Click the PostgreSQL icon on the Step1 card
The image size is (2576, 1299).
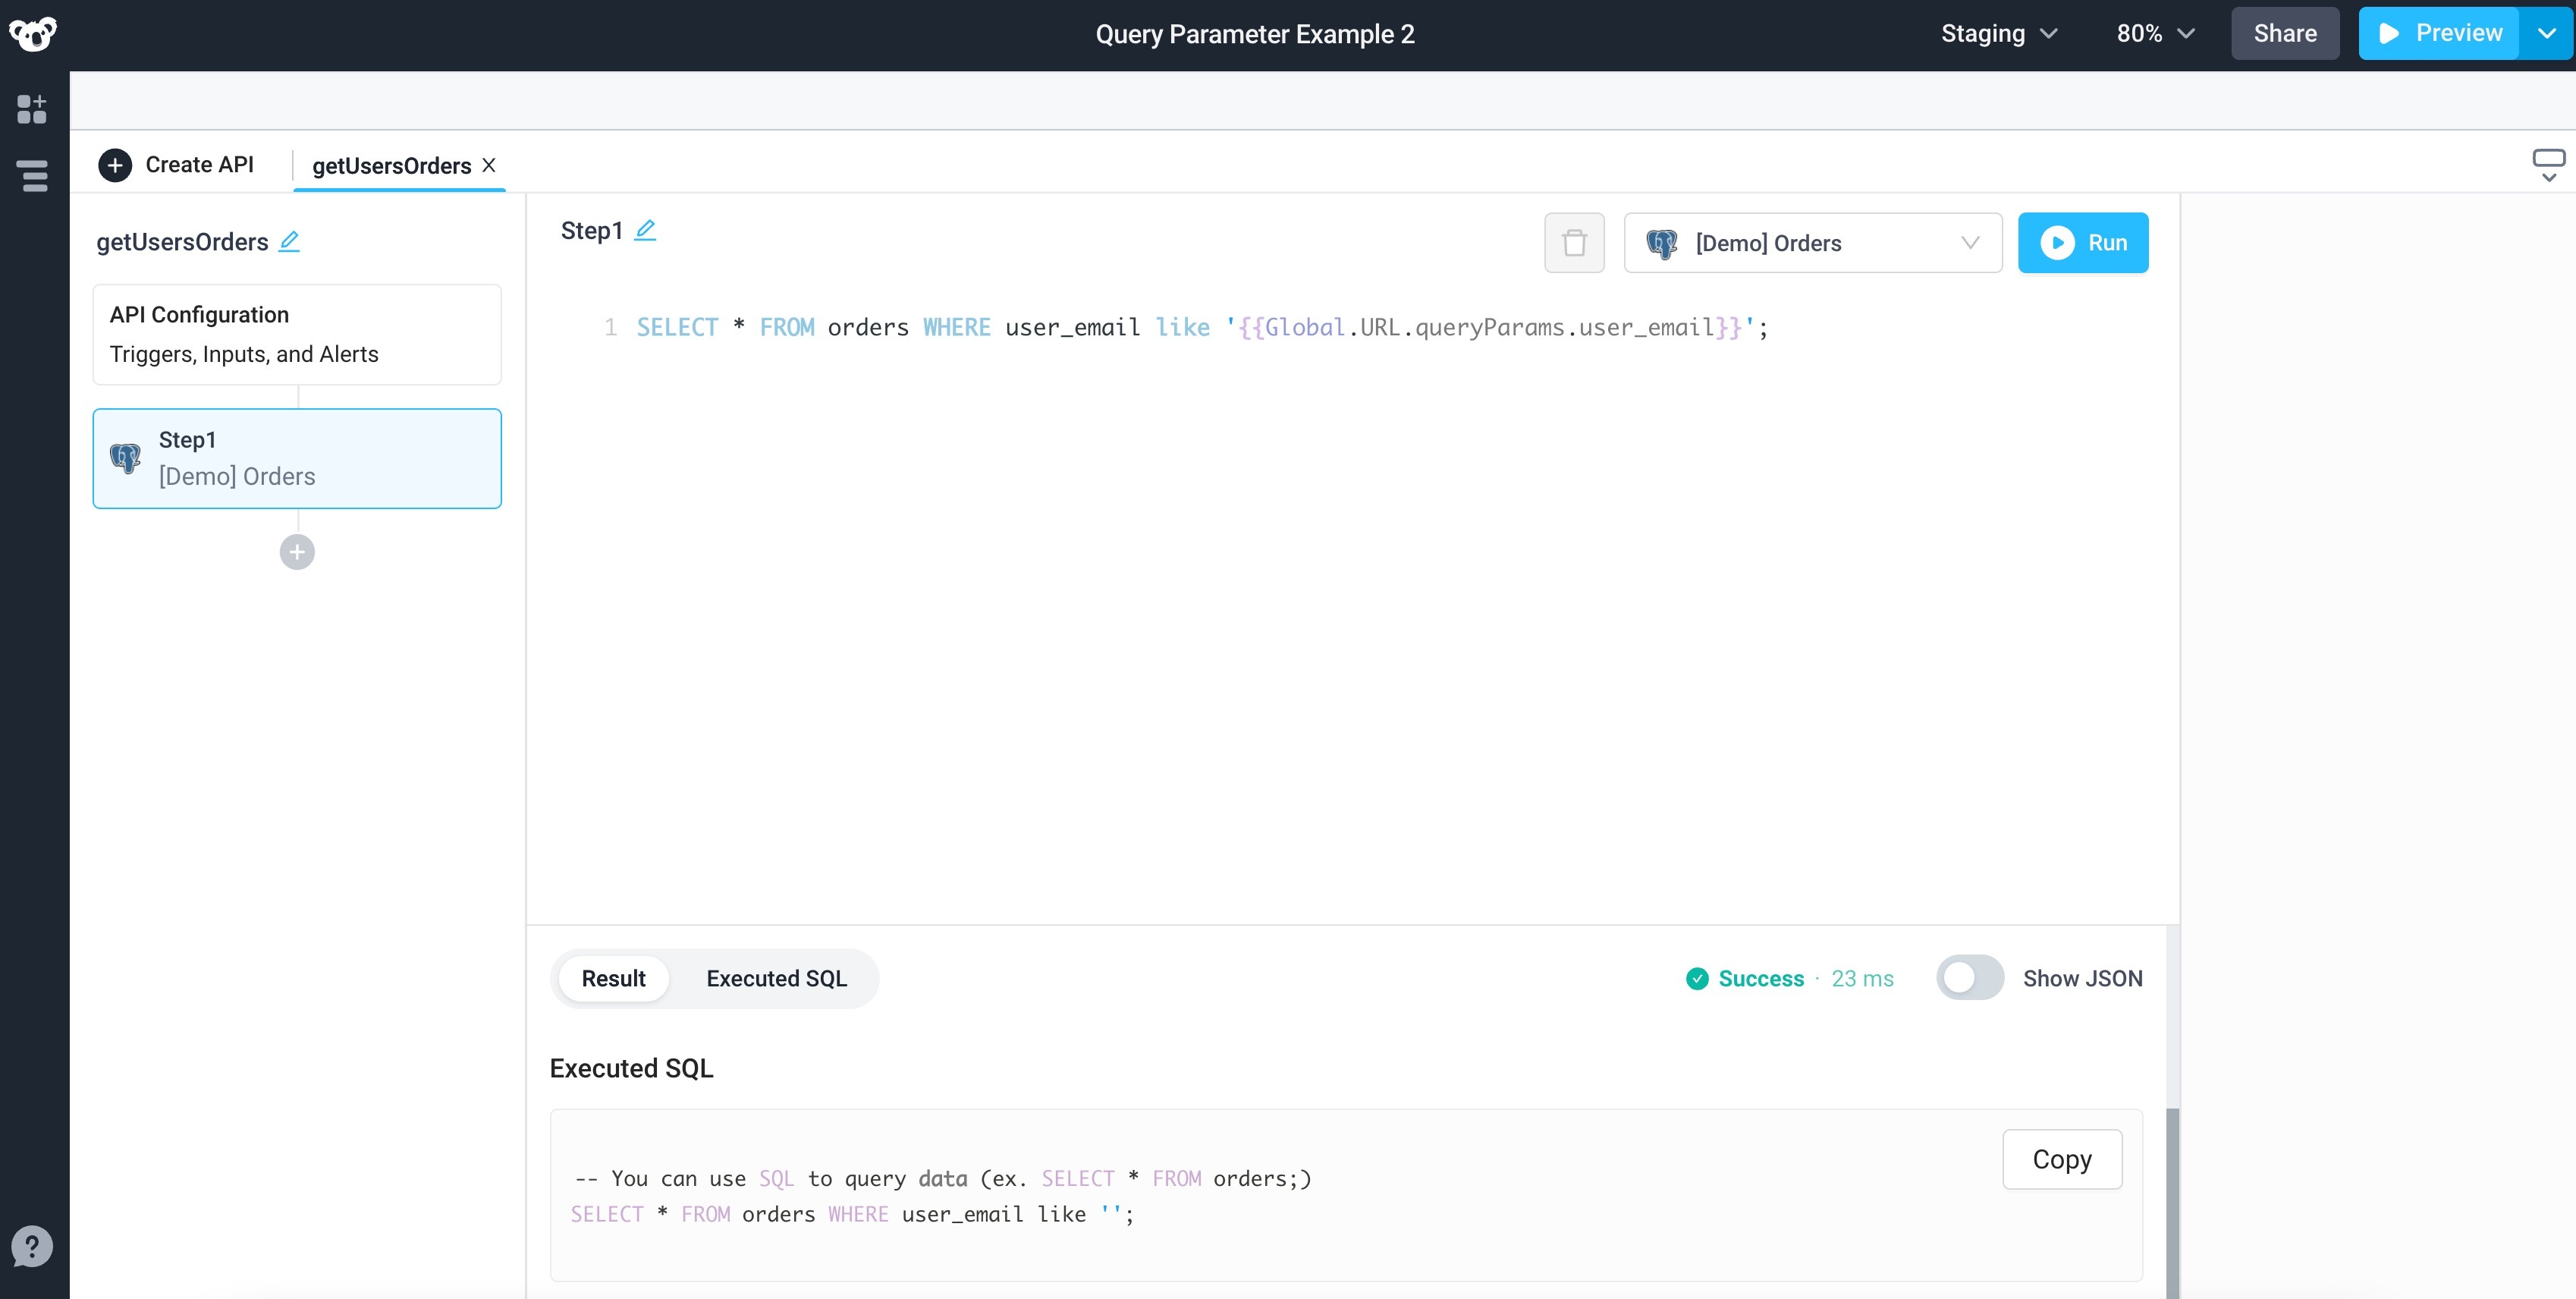[126, 458]
